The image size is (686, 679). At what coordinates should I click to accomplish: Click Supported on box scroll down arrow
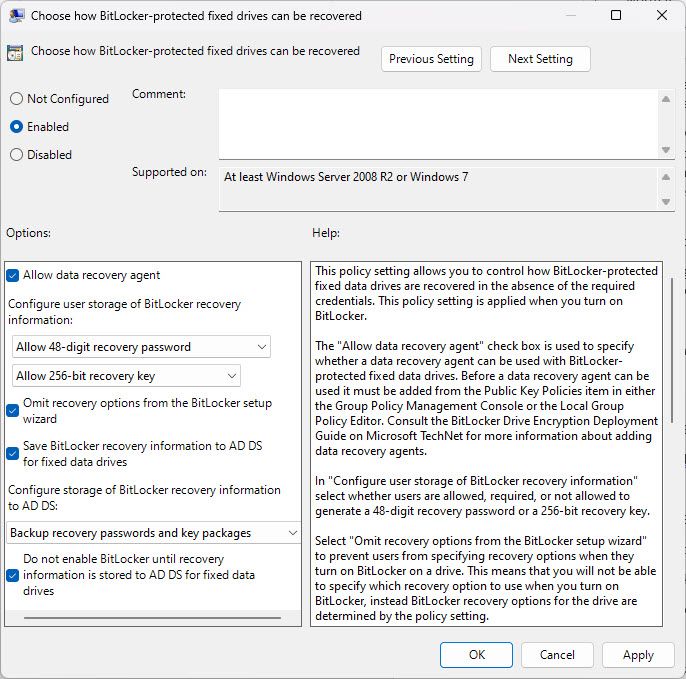tap(666, 202)
